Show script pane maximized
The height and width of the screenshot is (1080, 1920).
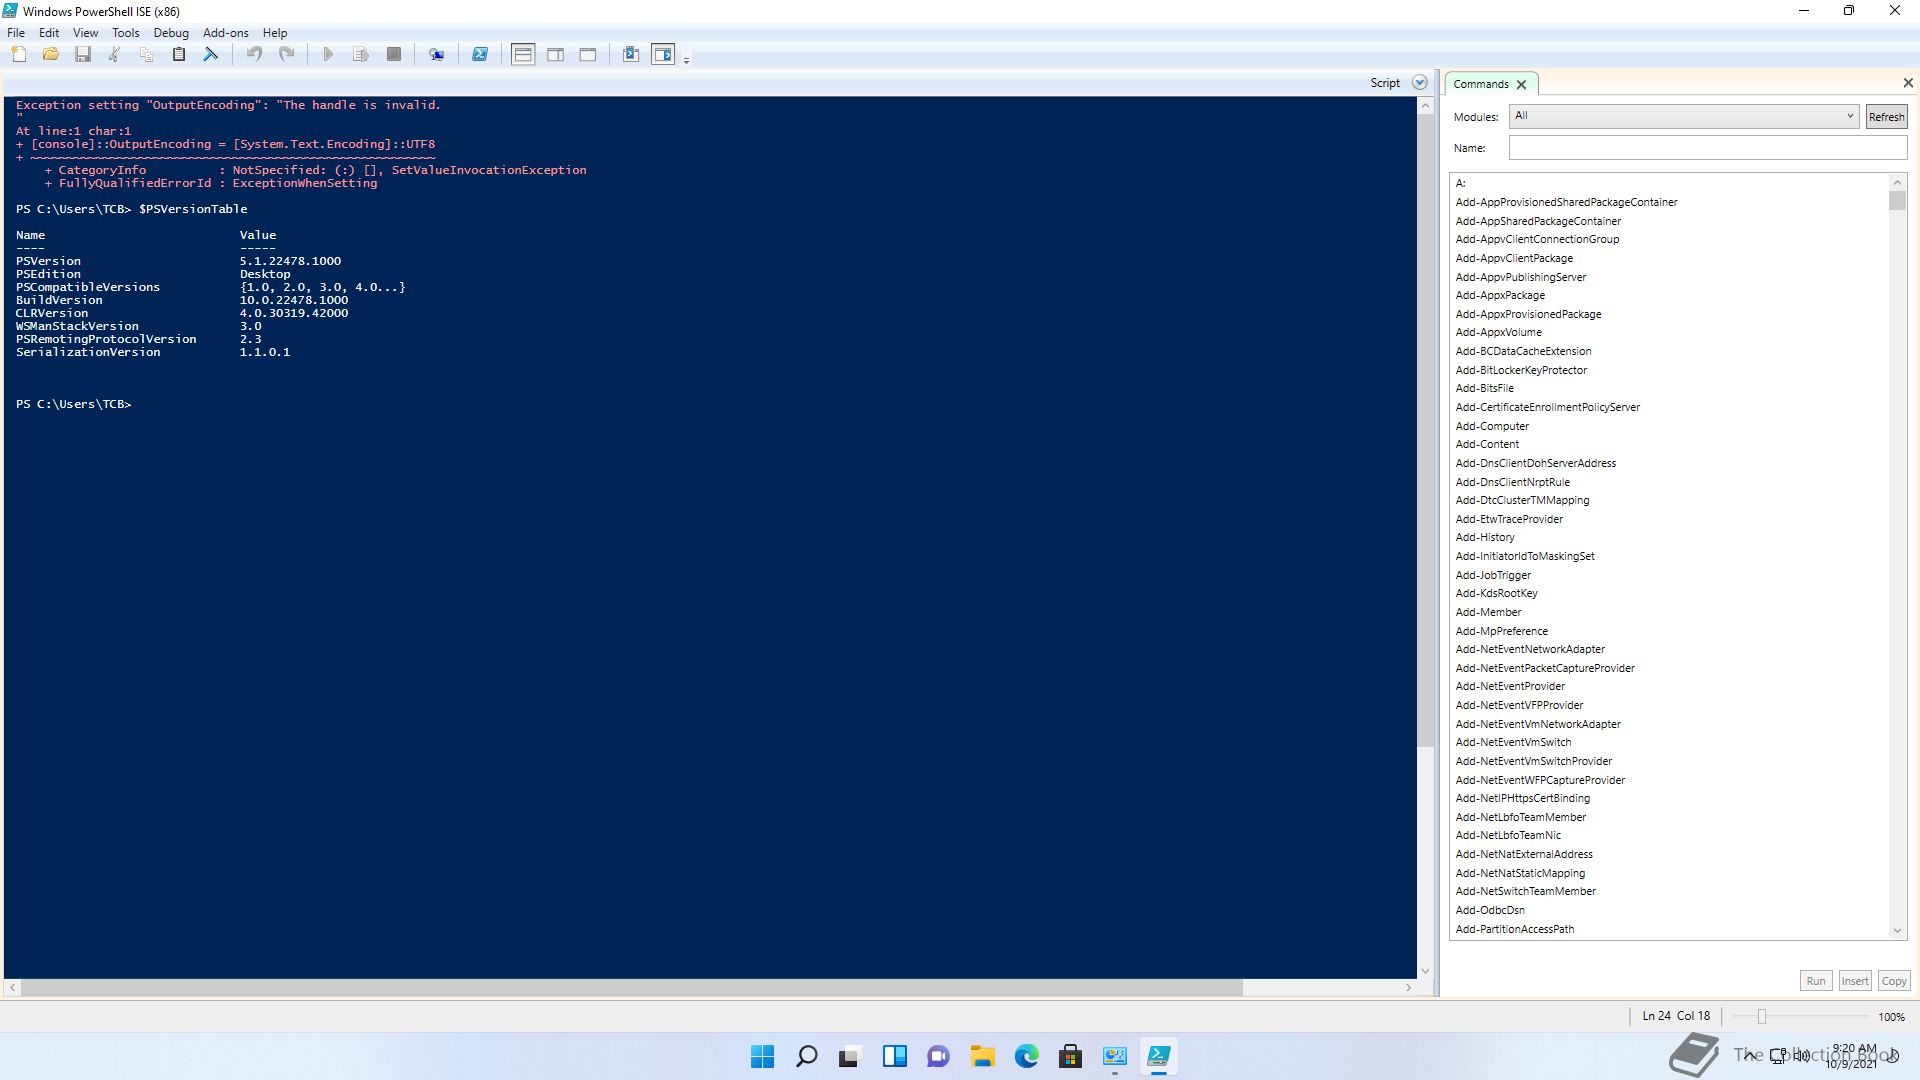(x=588, y=55)
